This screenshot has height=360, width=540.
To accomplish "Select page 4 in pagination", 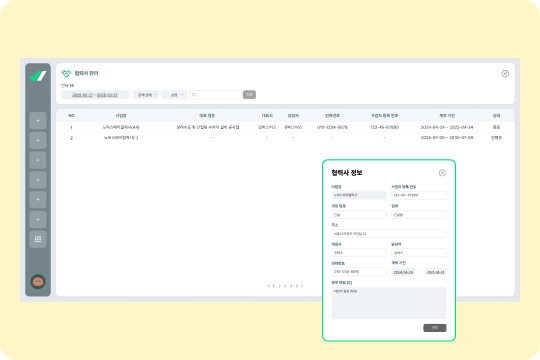I will (291, 286).
